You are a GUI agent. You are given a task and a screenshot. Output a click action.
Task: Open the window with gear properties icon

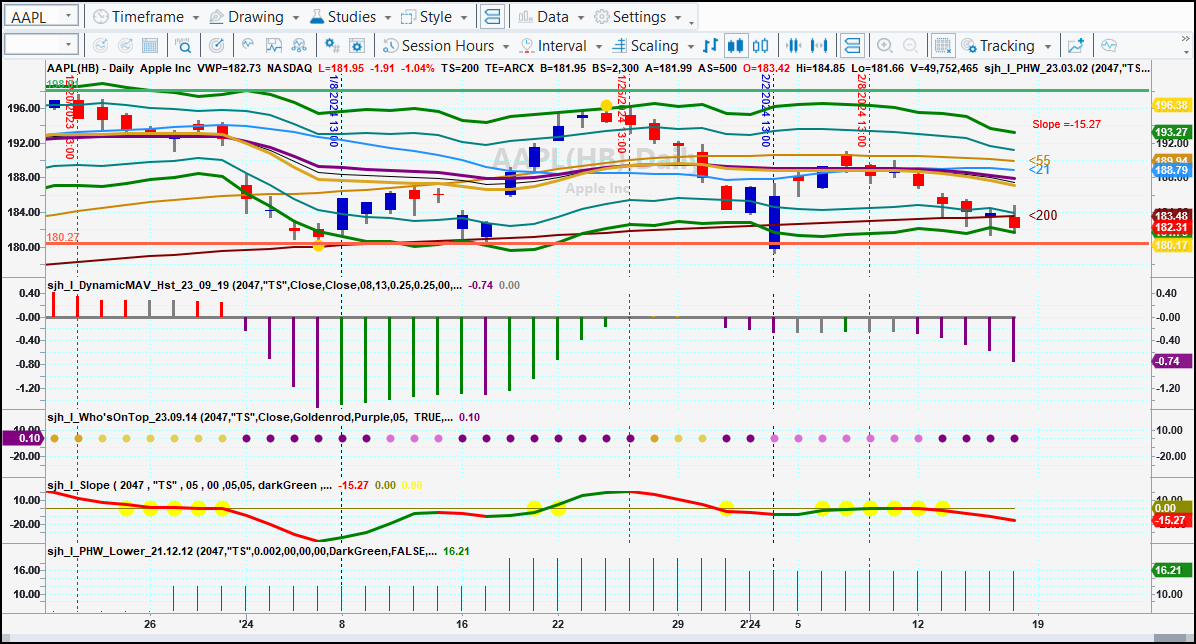click(x=356, y=46)
